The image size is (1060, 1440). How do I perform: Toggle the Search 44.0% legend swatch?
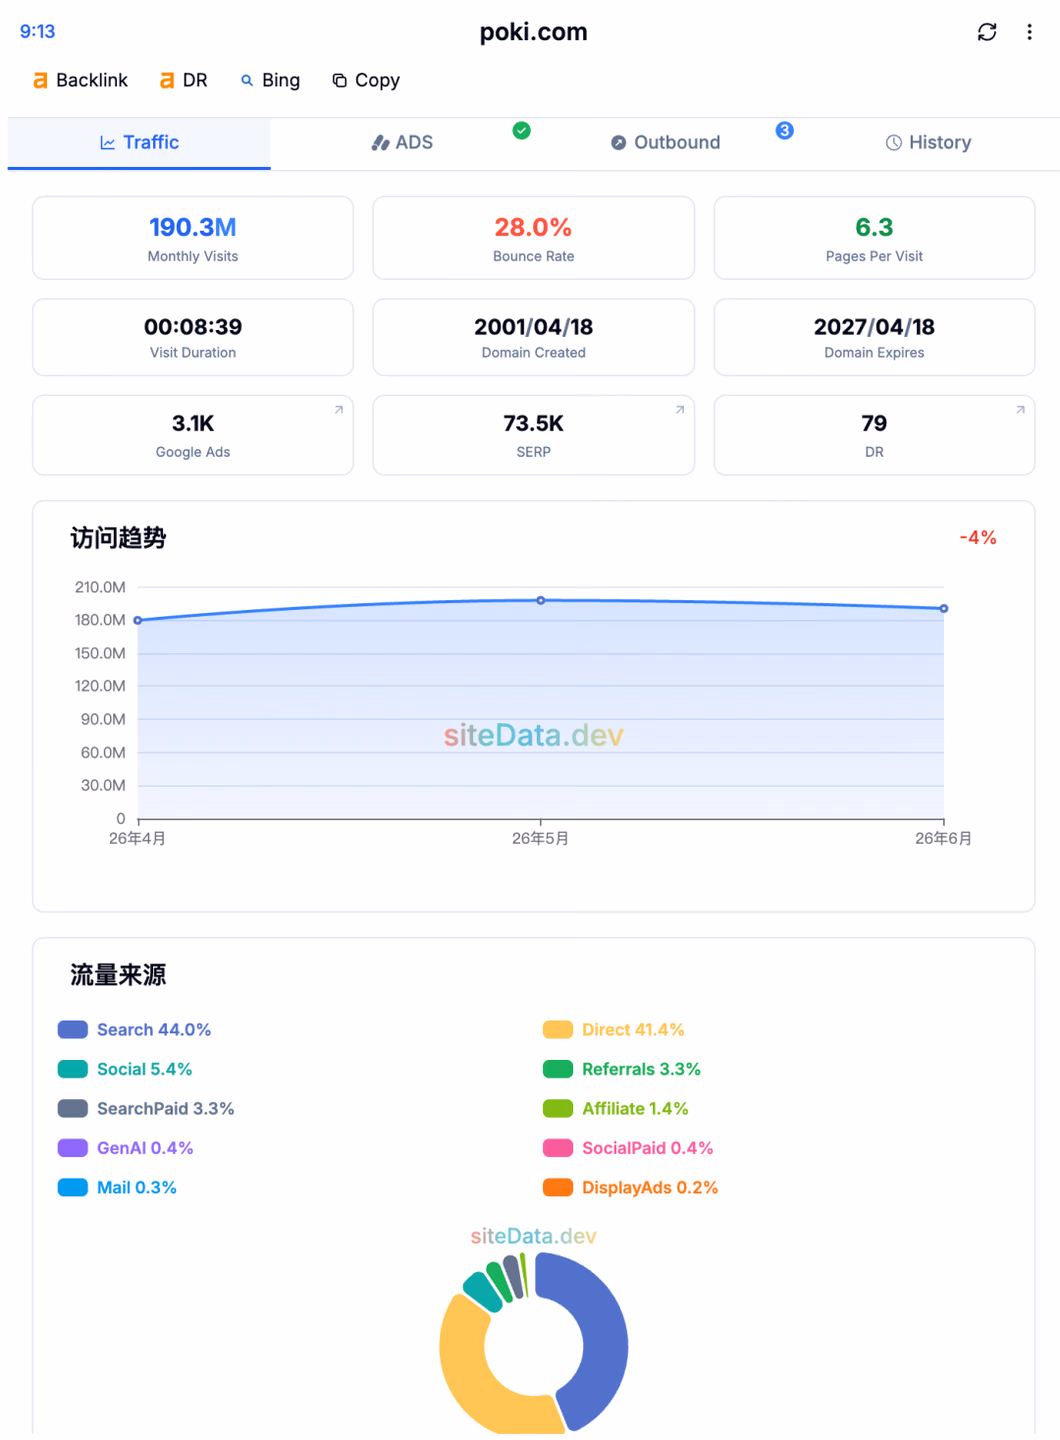click(73, 1030)
